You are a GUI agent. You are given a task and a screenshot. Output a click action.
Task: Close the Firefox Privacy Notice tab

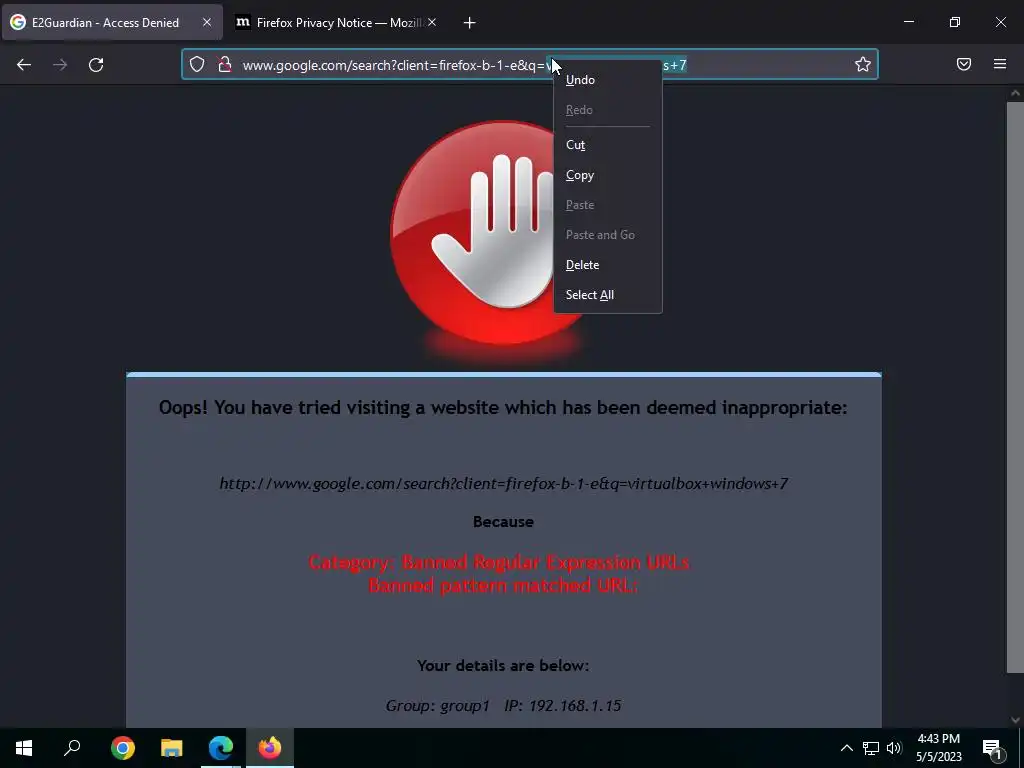[432, 22]
